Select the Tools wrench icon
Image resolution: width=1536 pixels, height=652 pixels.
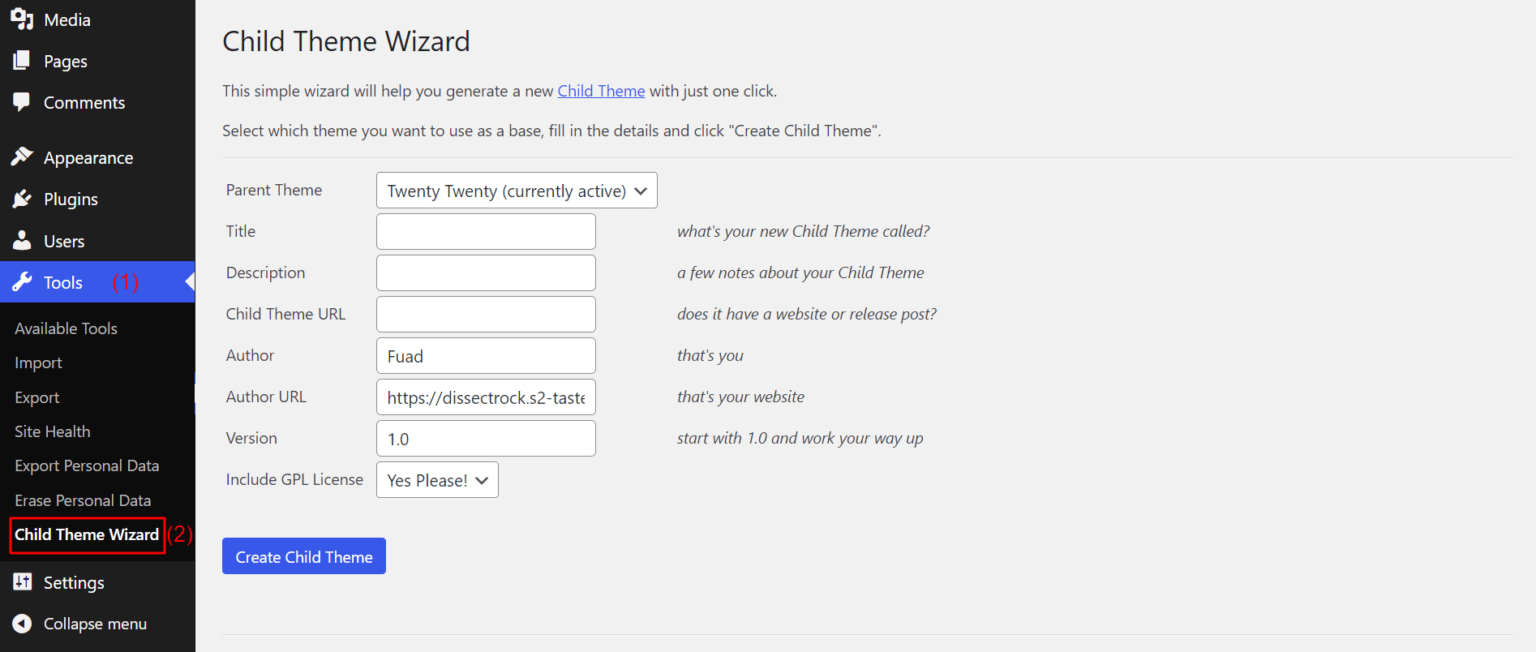(x=22, y=282)
